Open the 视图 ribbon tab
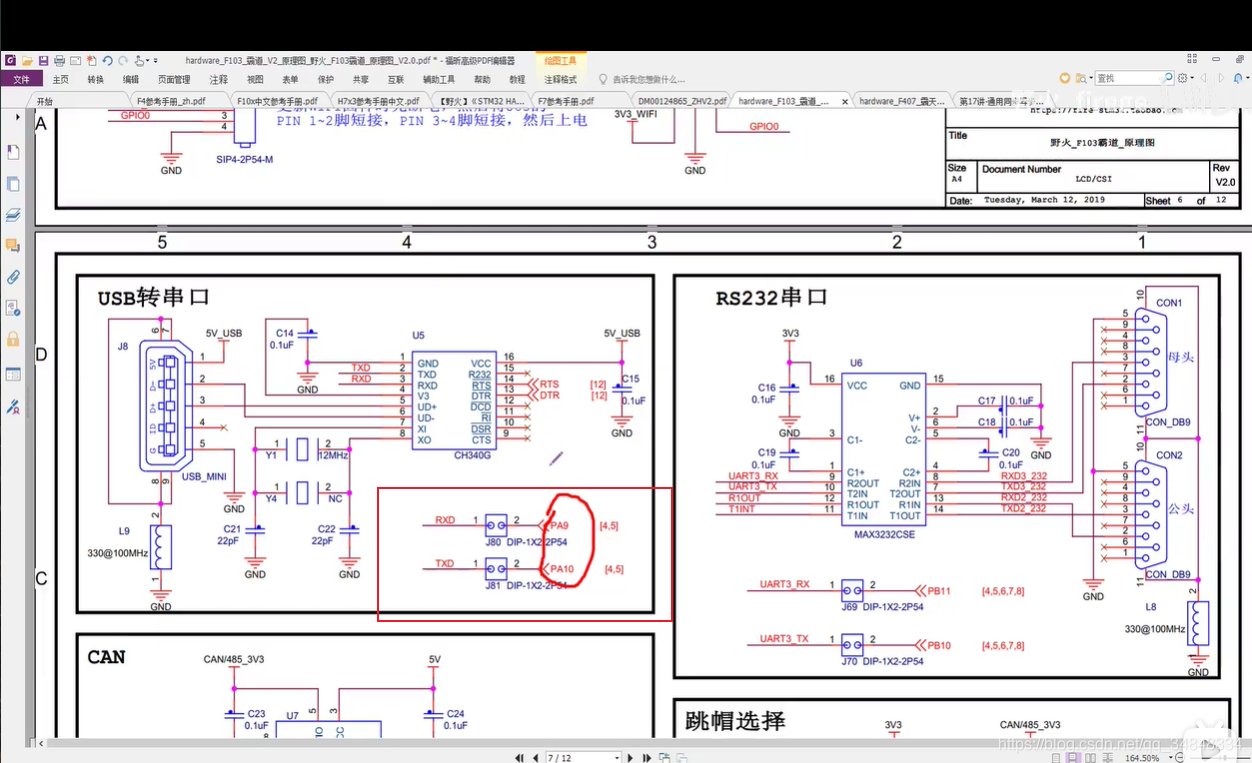The width and height of the screenshot is (1252, 763). (x=255, y=80)
